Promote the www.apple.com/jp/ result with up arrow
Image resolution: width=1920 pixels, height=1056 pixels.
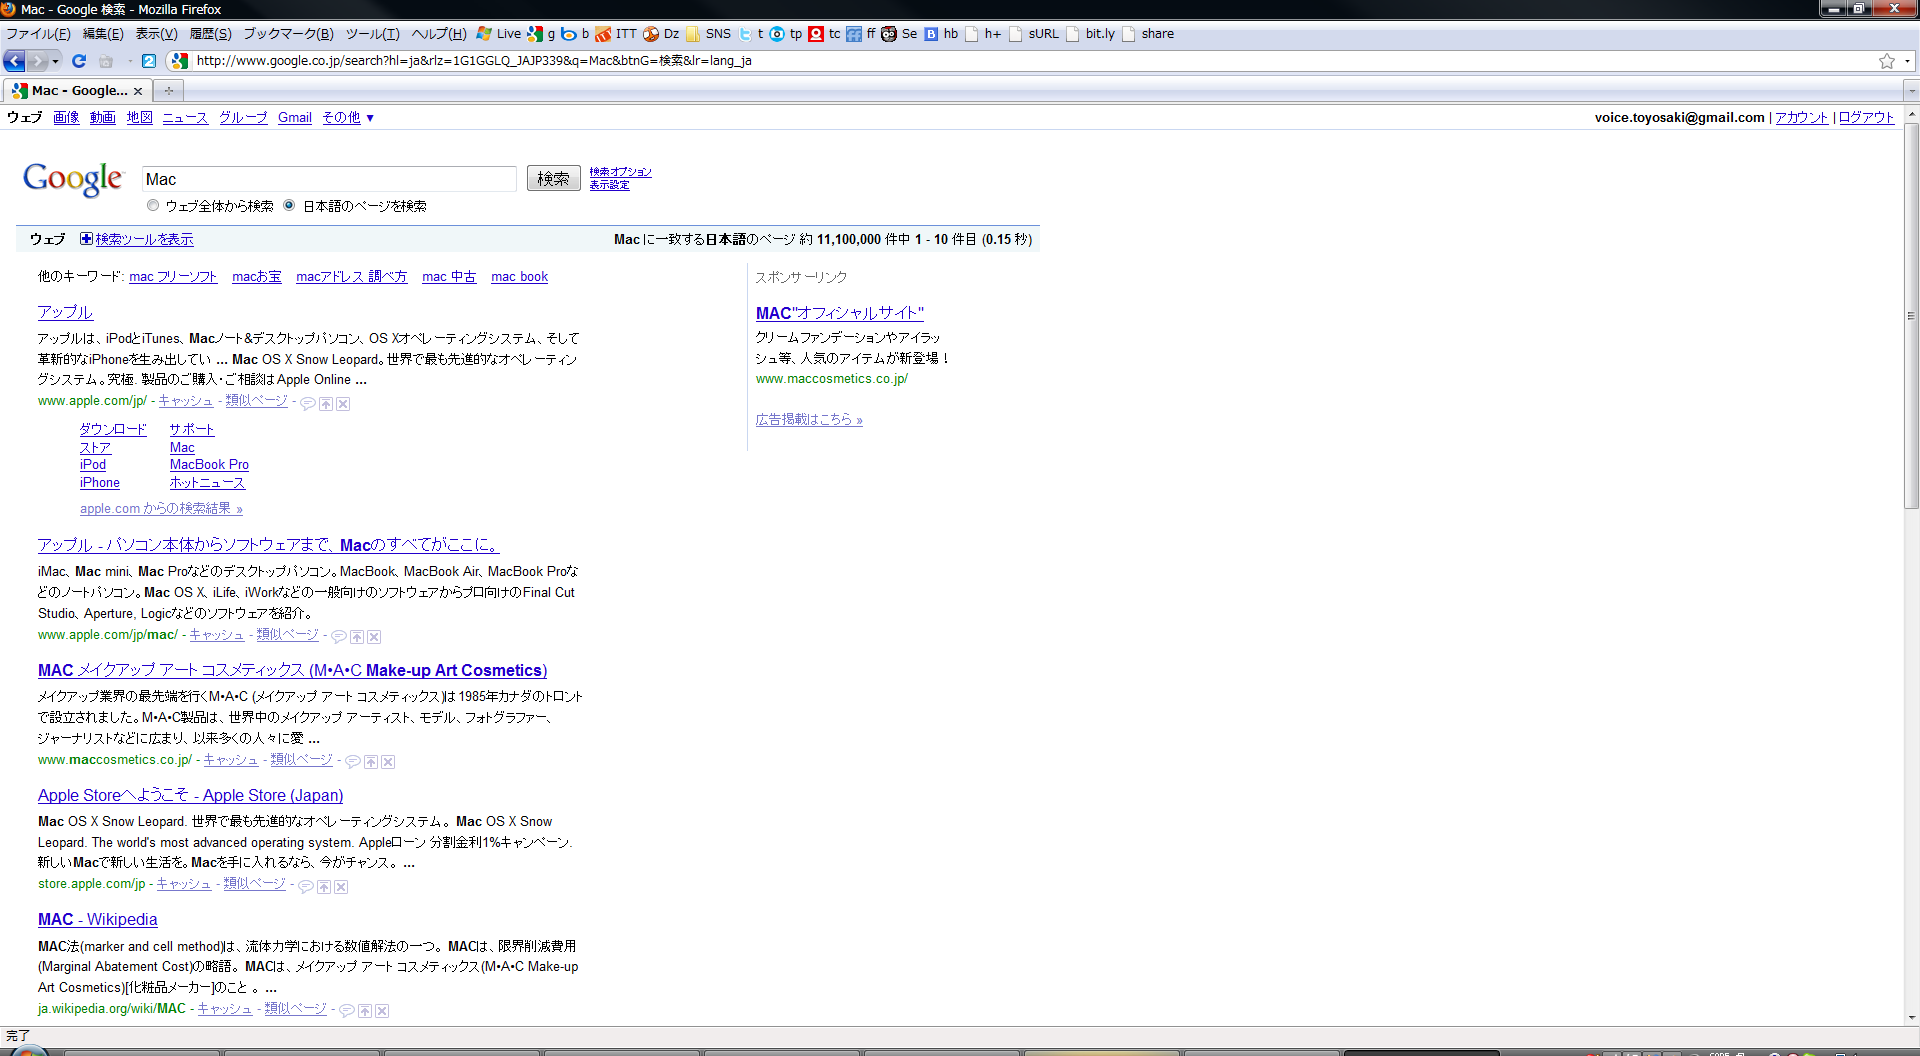pos(326,404)
